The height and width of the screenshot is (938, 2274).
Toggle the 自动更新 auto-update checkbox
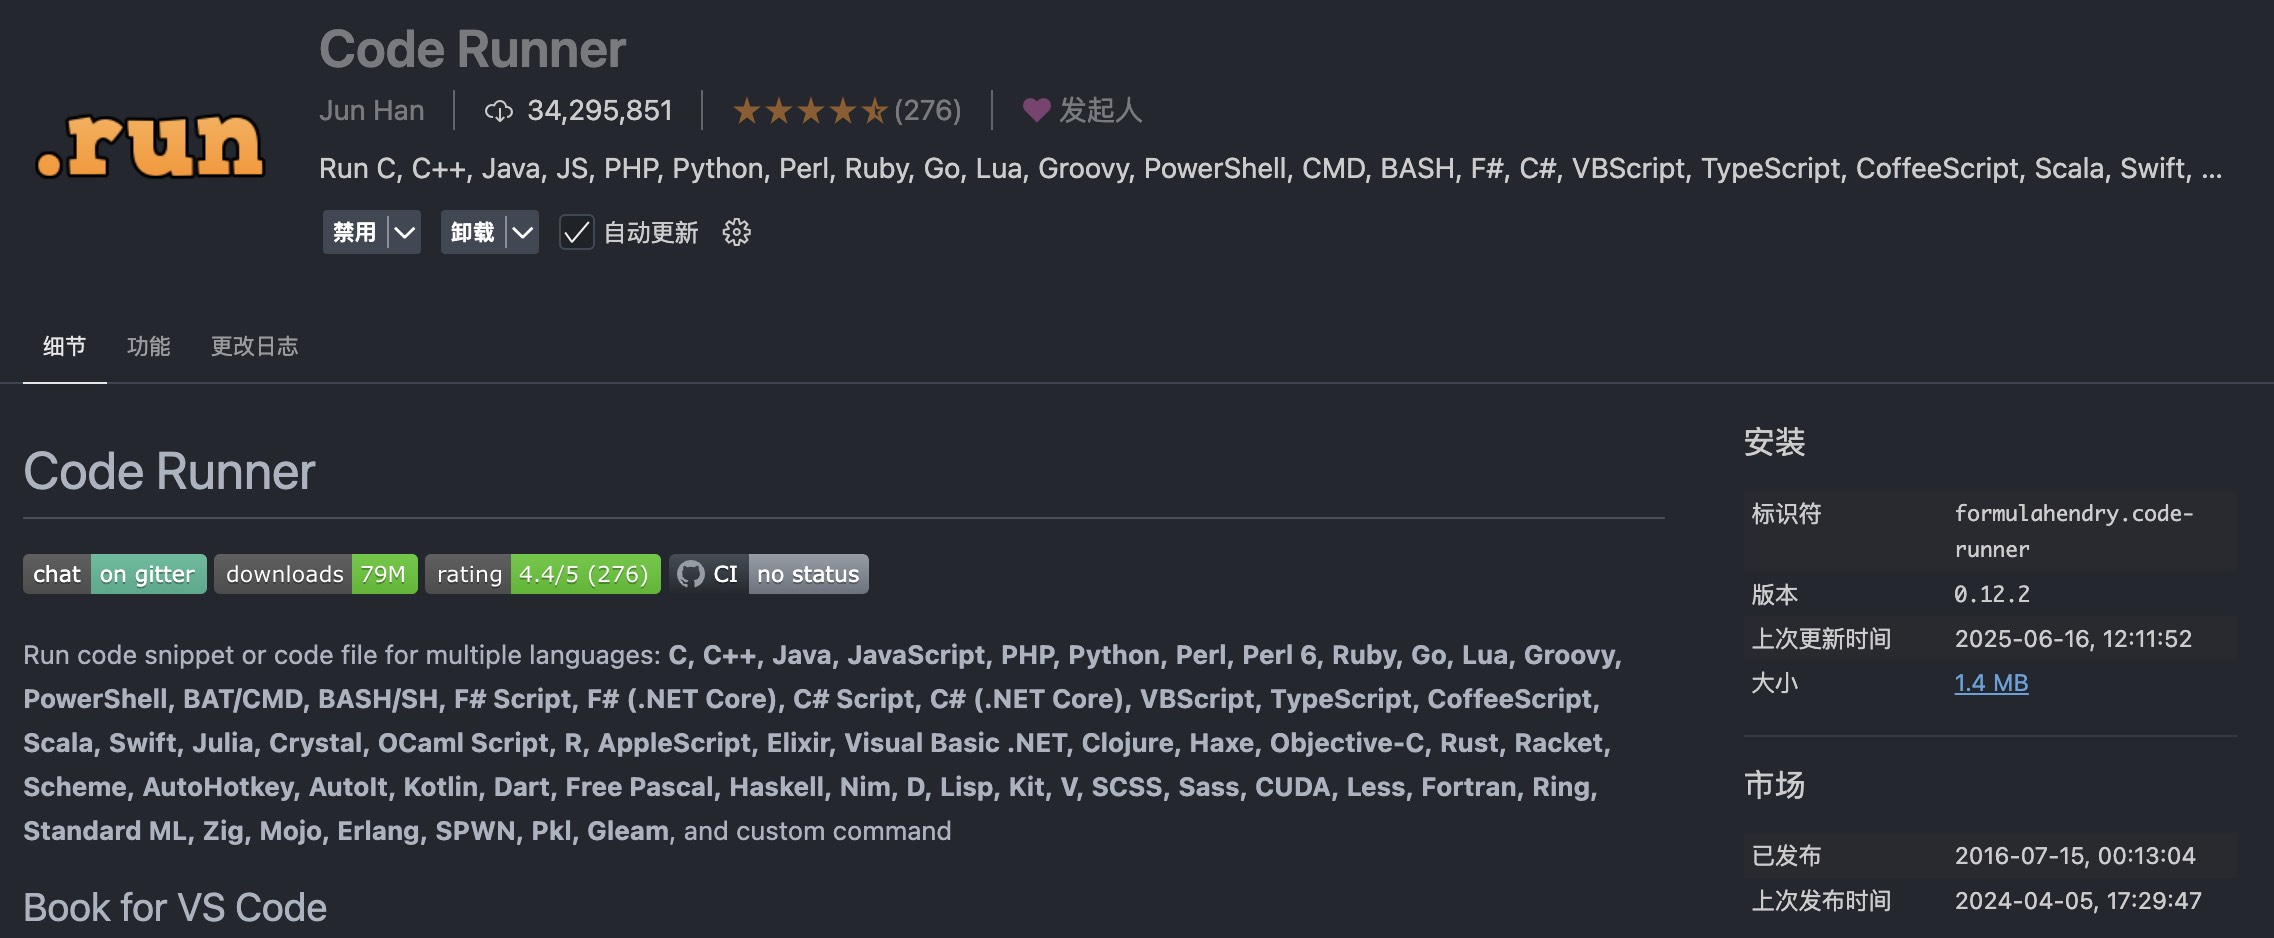(576, 233)
